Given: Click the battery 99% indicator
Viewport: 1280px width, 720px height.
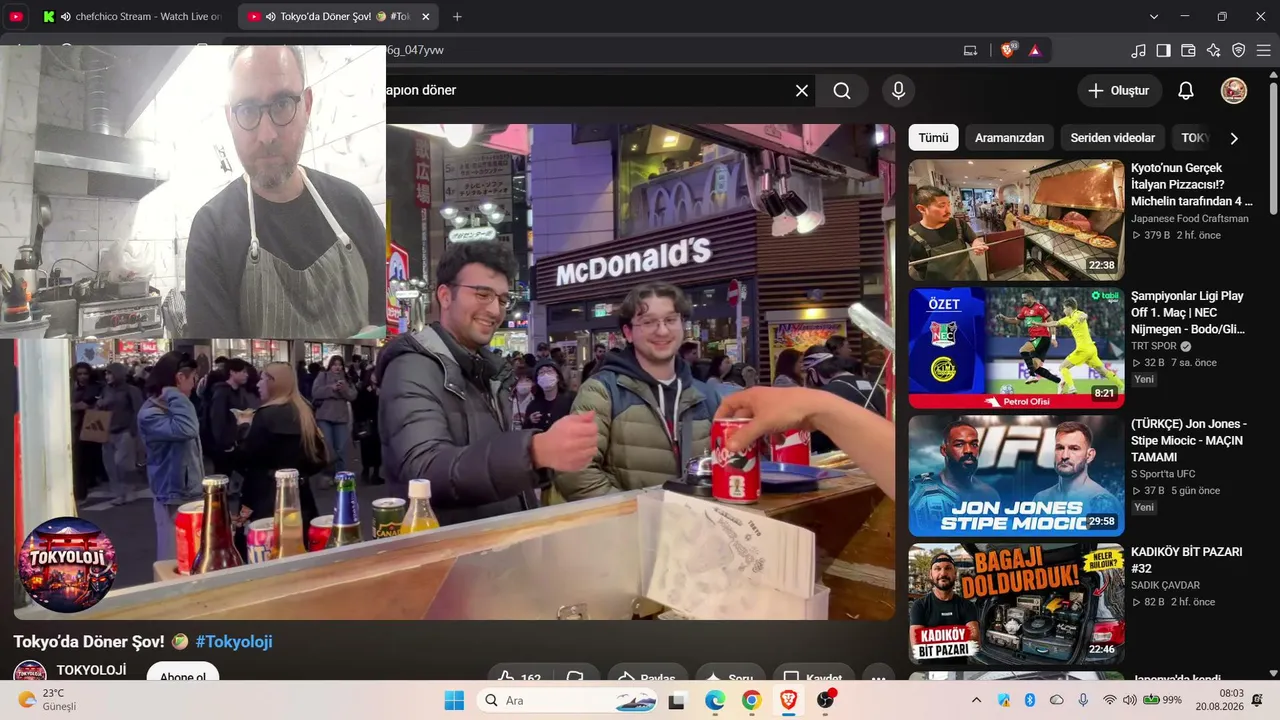Looking at the screenshot, I should (1163, 700).
